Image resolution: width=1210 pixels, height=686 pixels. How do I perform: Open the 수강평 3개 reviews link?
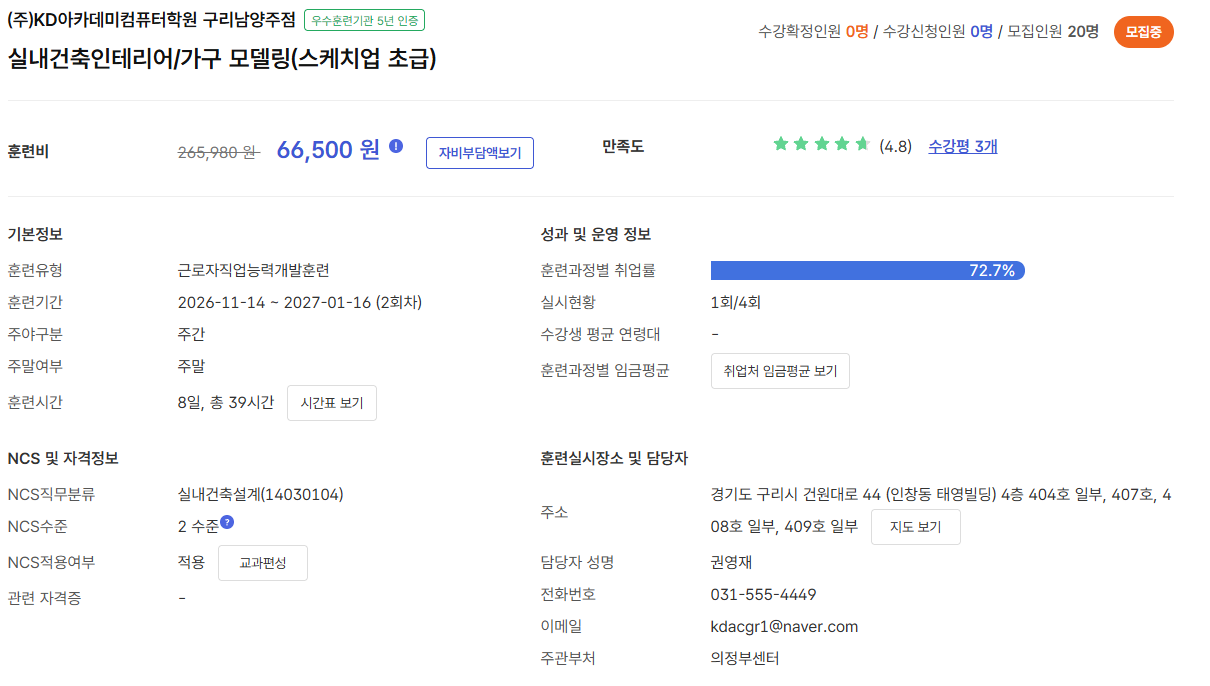pos(962,146)
